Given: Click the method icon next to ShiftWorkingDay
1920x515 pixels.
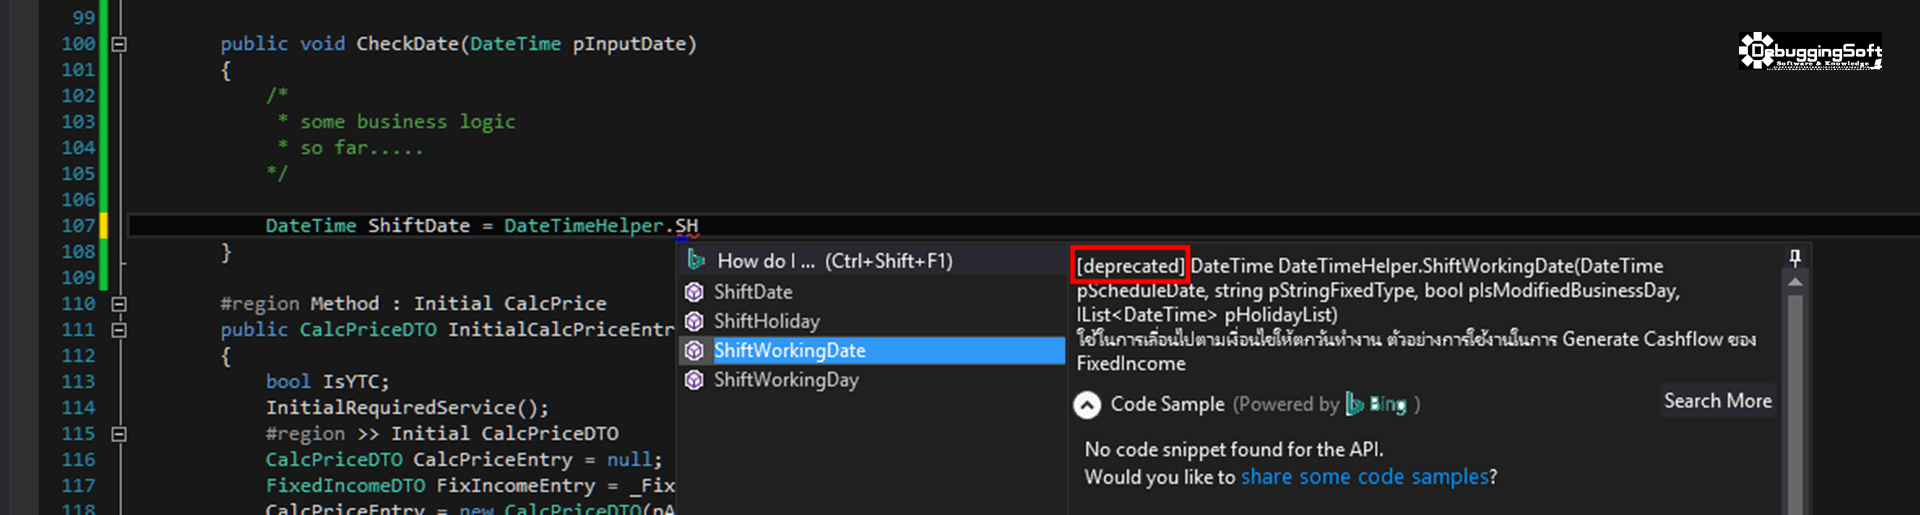Looking at the screenshot, I should click(x=694, y=380).
